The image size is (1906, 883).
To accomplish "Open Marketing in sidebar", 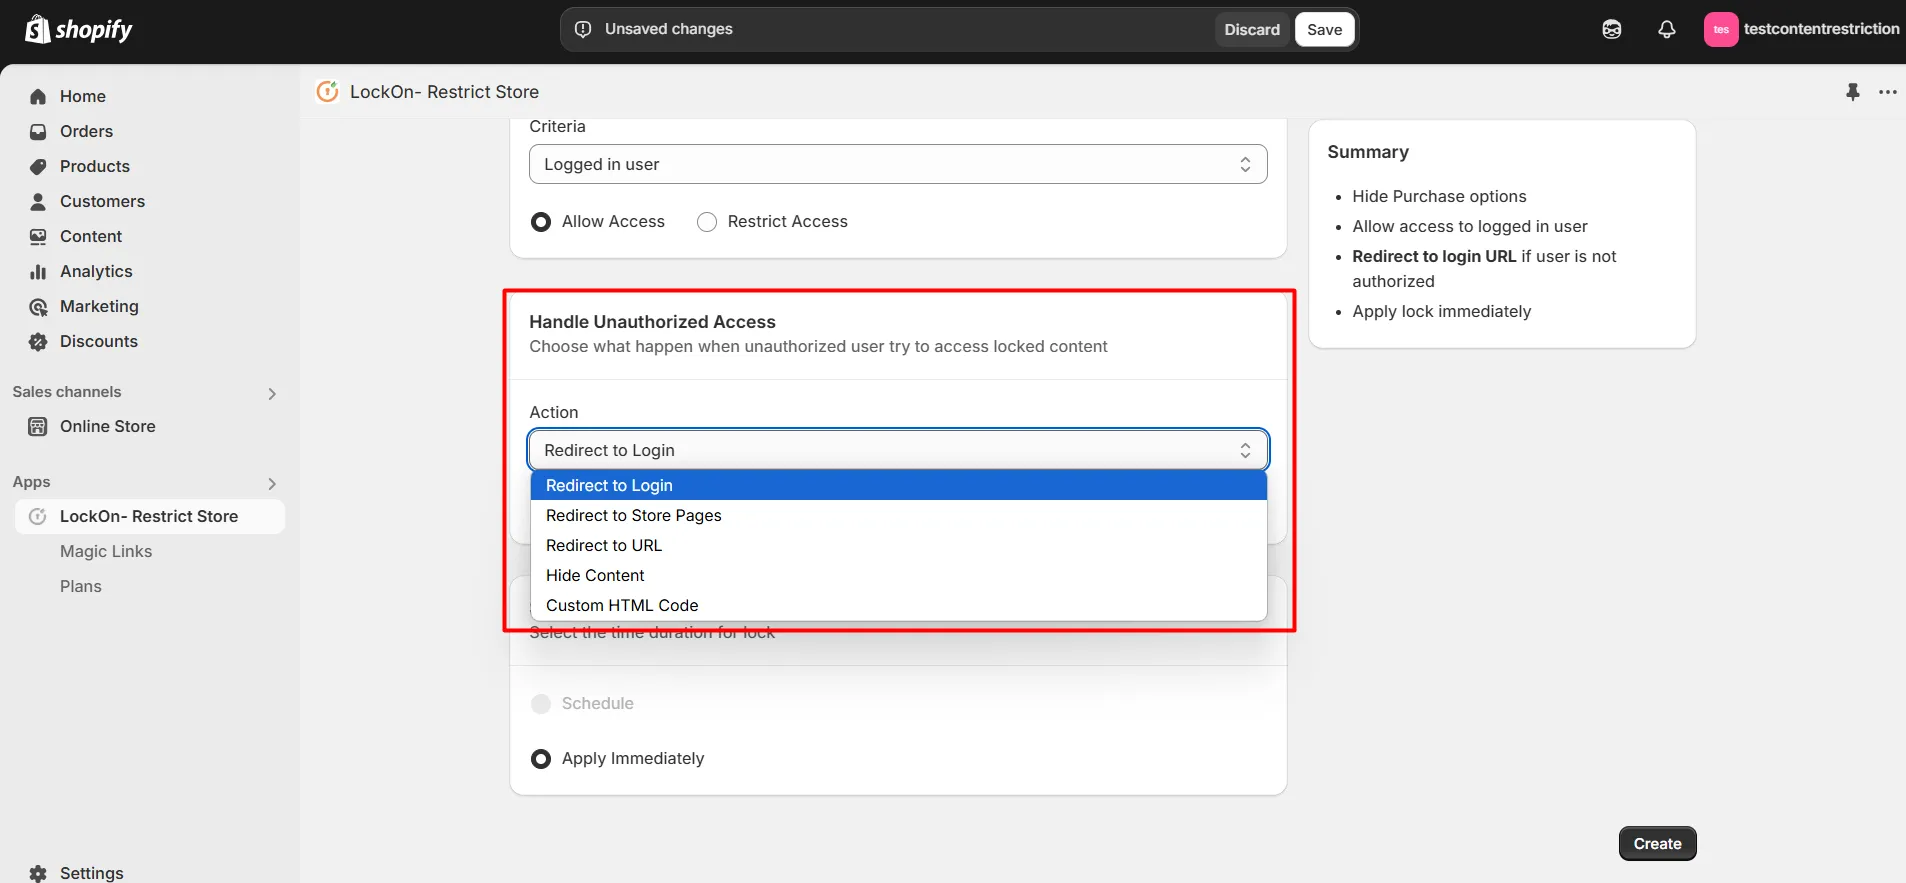I will pos(99,306).
